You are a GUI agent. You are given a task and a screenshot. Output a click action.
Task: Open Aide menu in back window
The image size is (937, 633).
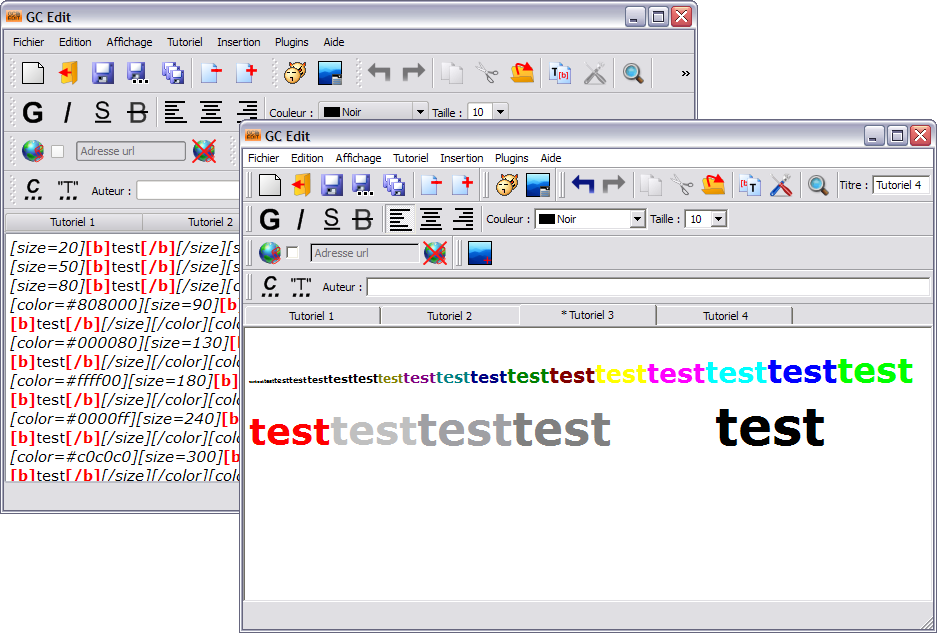334,42
